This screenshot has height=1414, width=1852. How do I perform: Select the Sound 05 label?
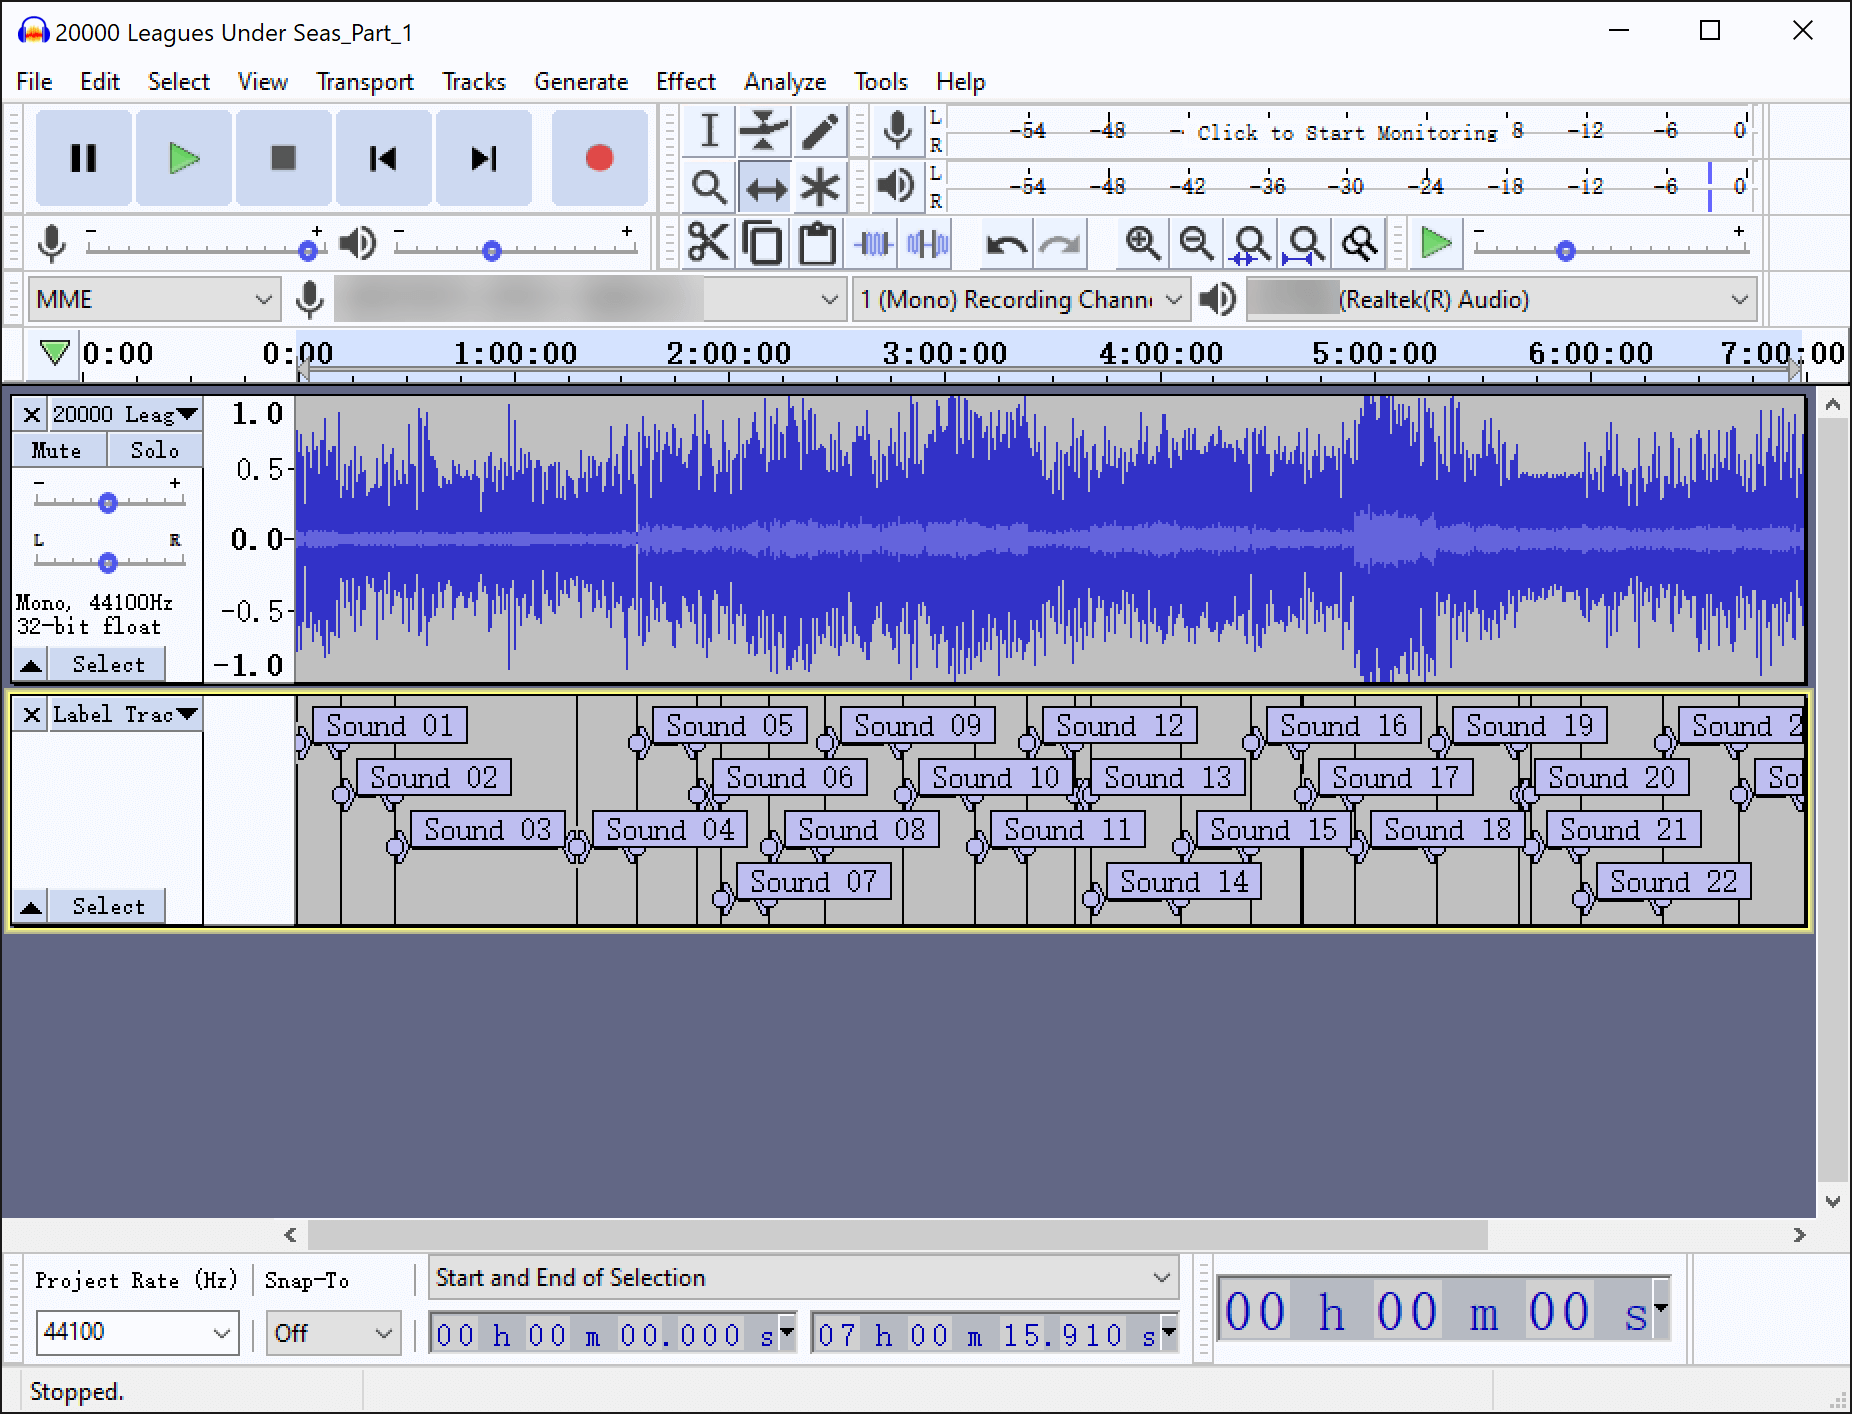coord(730,725)
